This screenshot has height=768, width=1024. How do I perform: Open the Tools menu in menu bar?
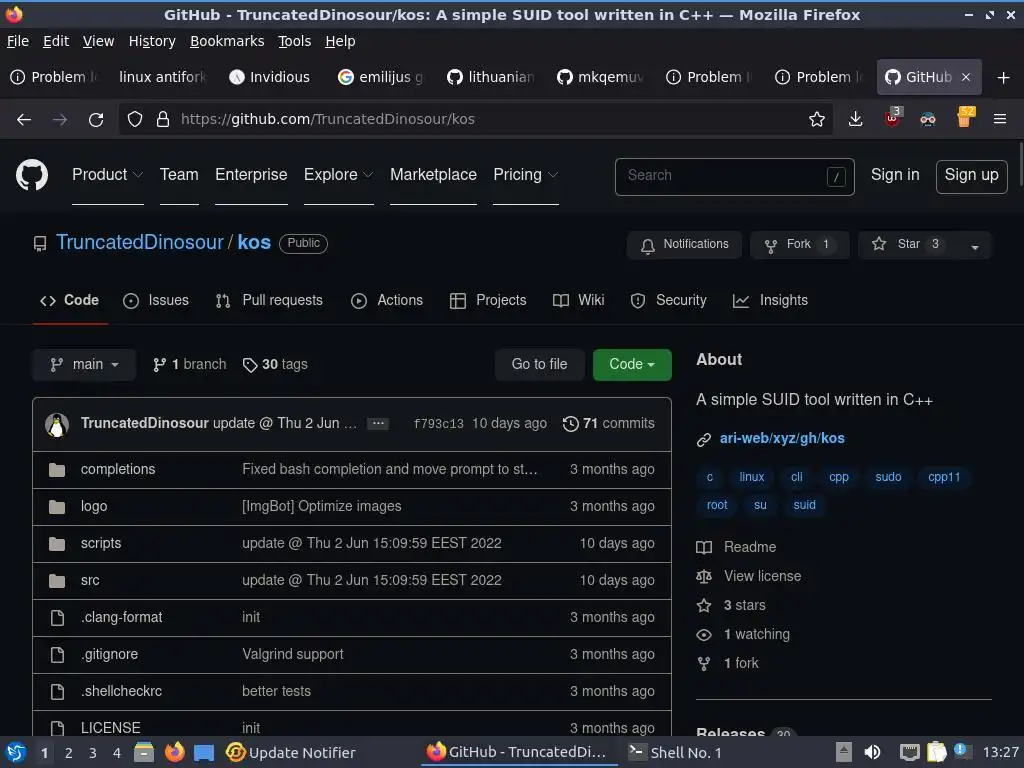pos(295,41)
